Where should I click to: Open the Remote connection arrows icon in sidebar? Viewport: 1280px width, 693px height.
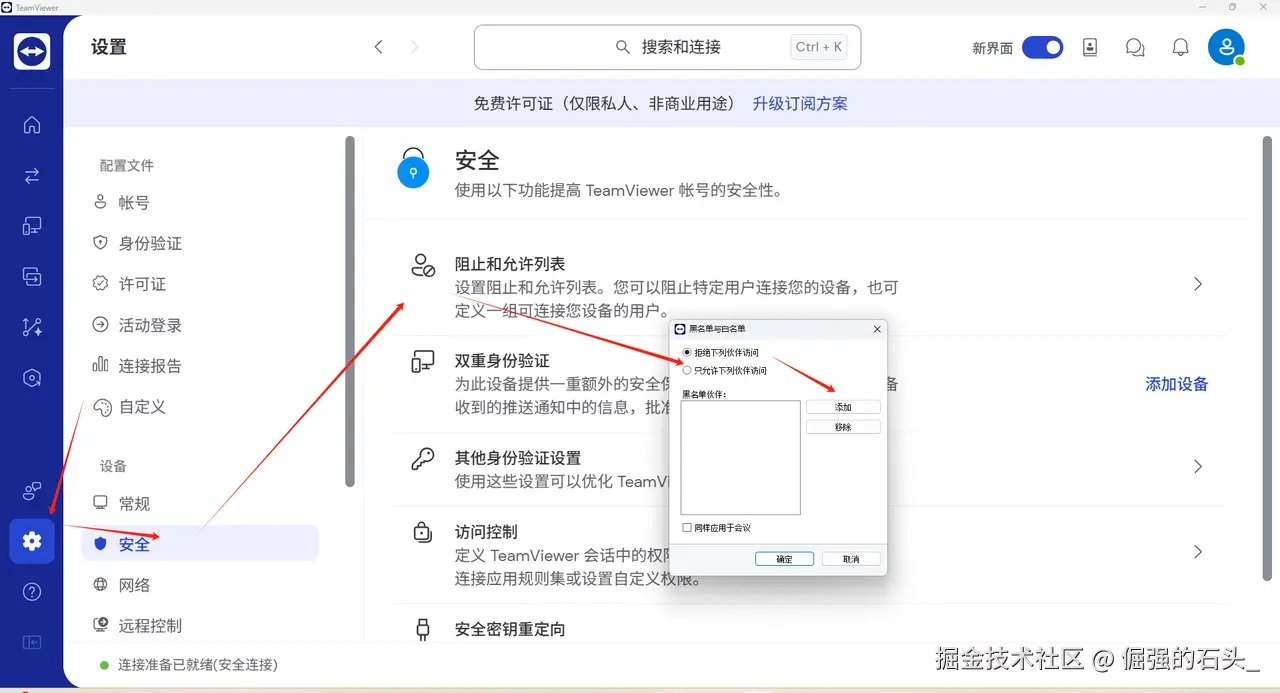click(32, 176)
